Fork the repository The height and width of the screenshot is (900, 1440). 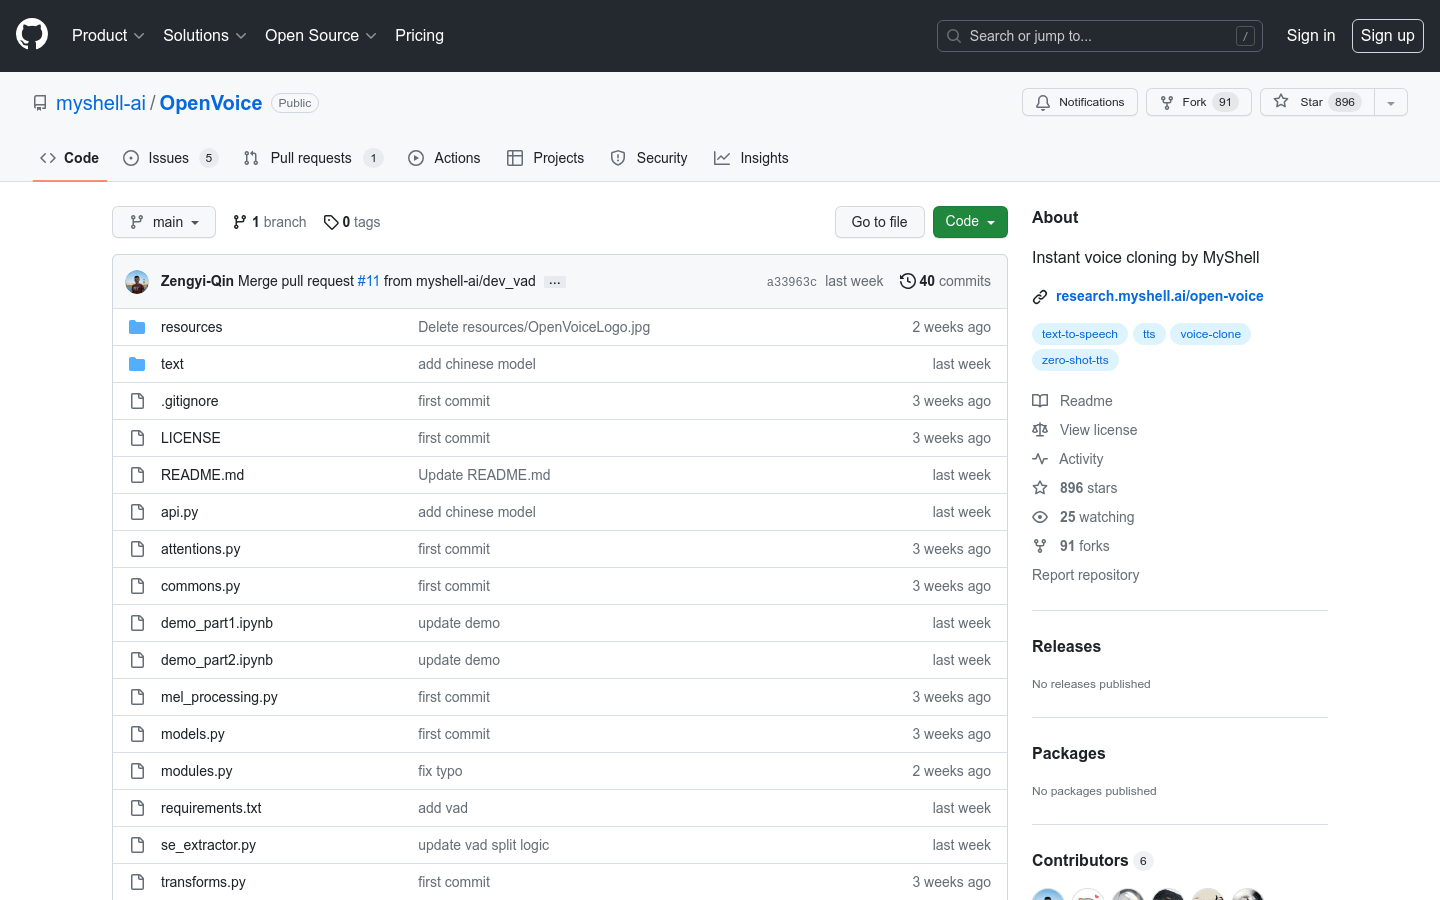(x=1198, y=102)
